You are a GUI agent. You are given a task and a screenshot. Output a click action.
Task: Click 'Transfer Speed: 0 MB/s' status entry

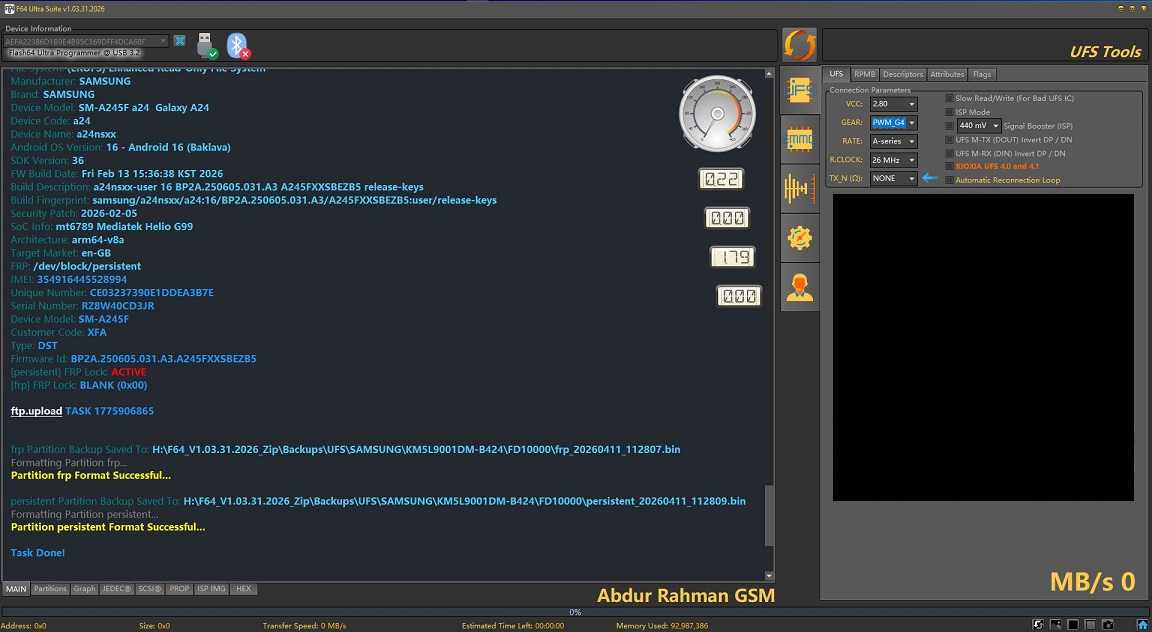(304, 626)
